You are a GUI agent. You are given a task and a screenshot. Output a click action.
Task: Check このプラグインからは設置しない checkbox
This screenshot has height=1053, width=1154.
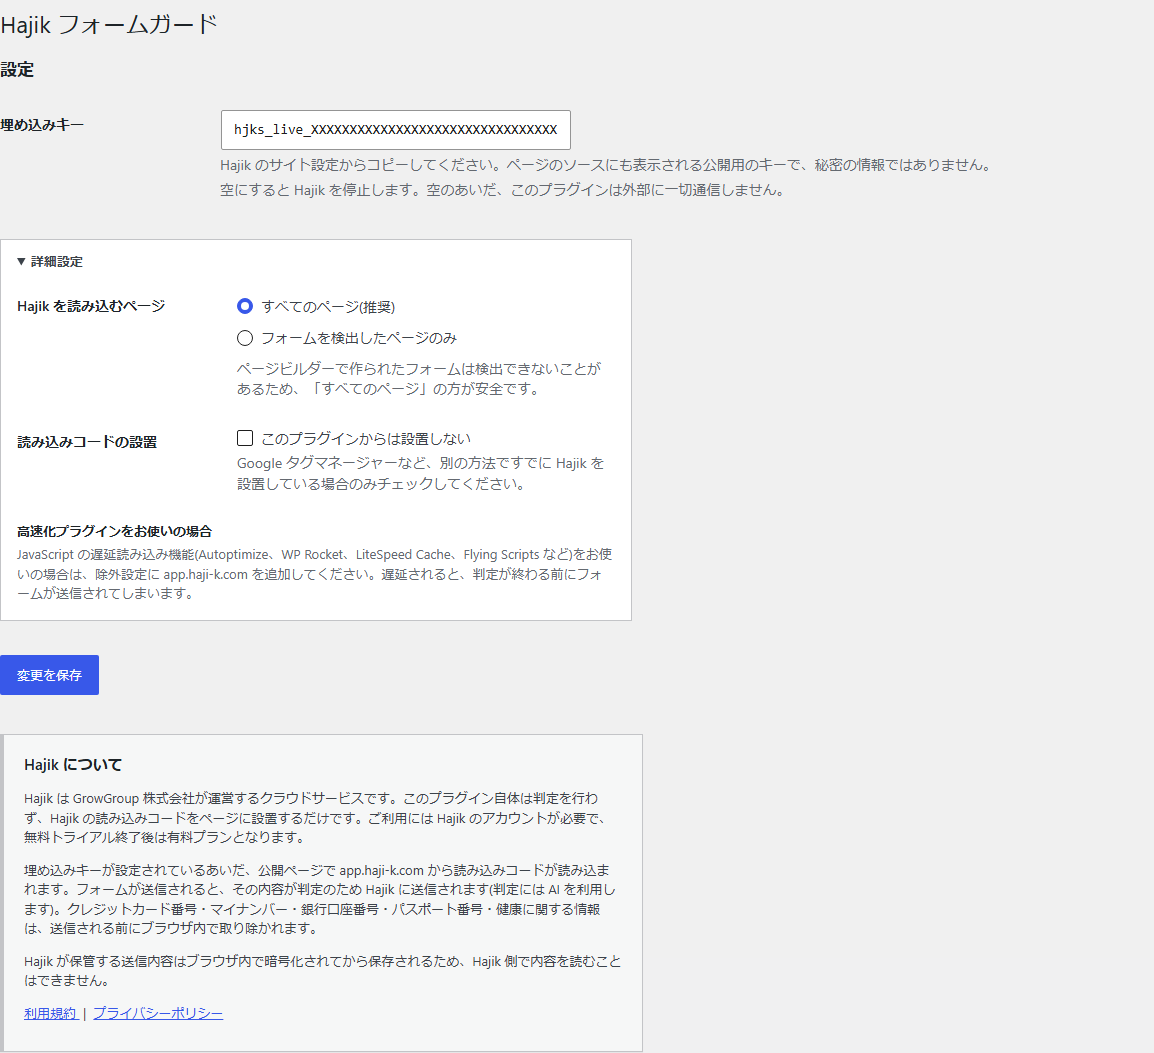245,439
